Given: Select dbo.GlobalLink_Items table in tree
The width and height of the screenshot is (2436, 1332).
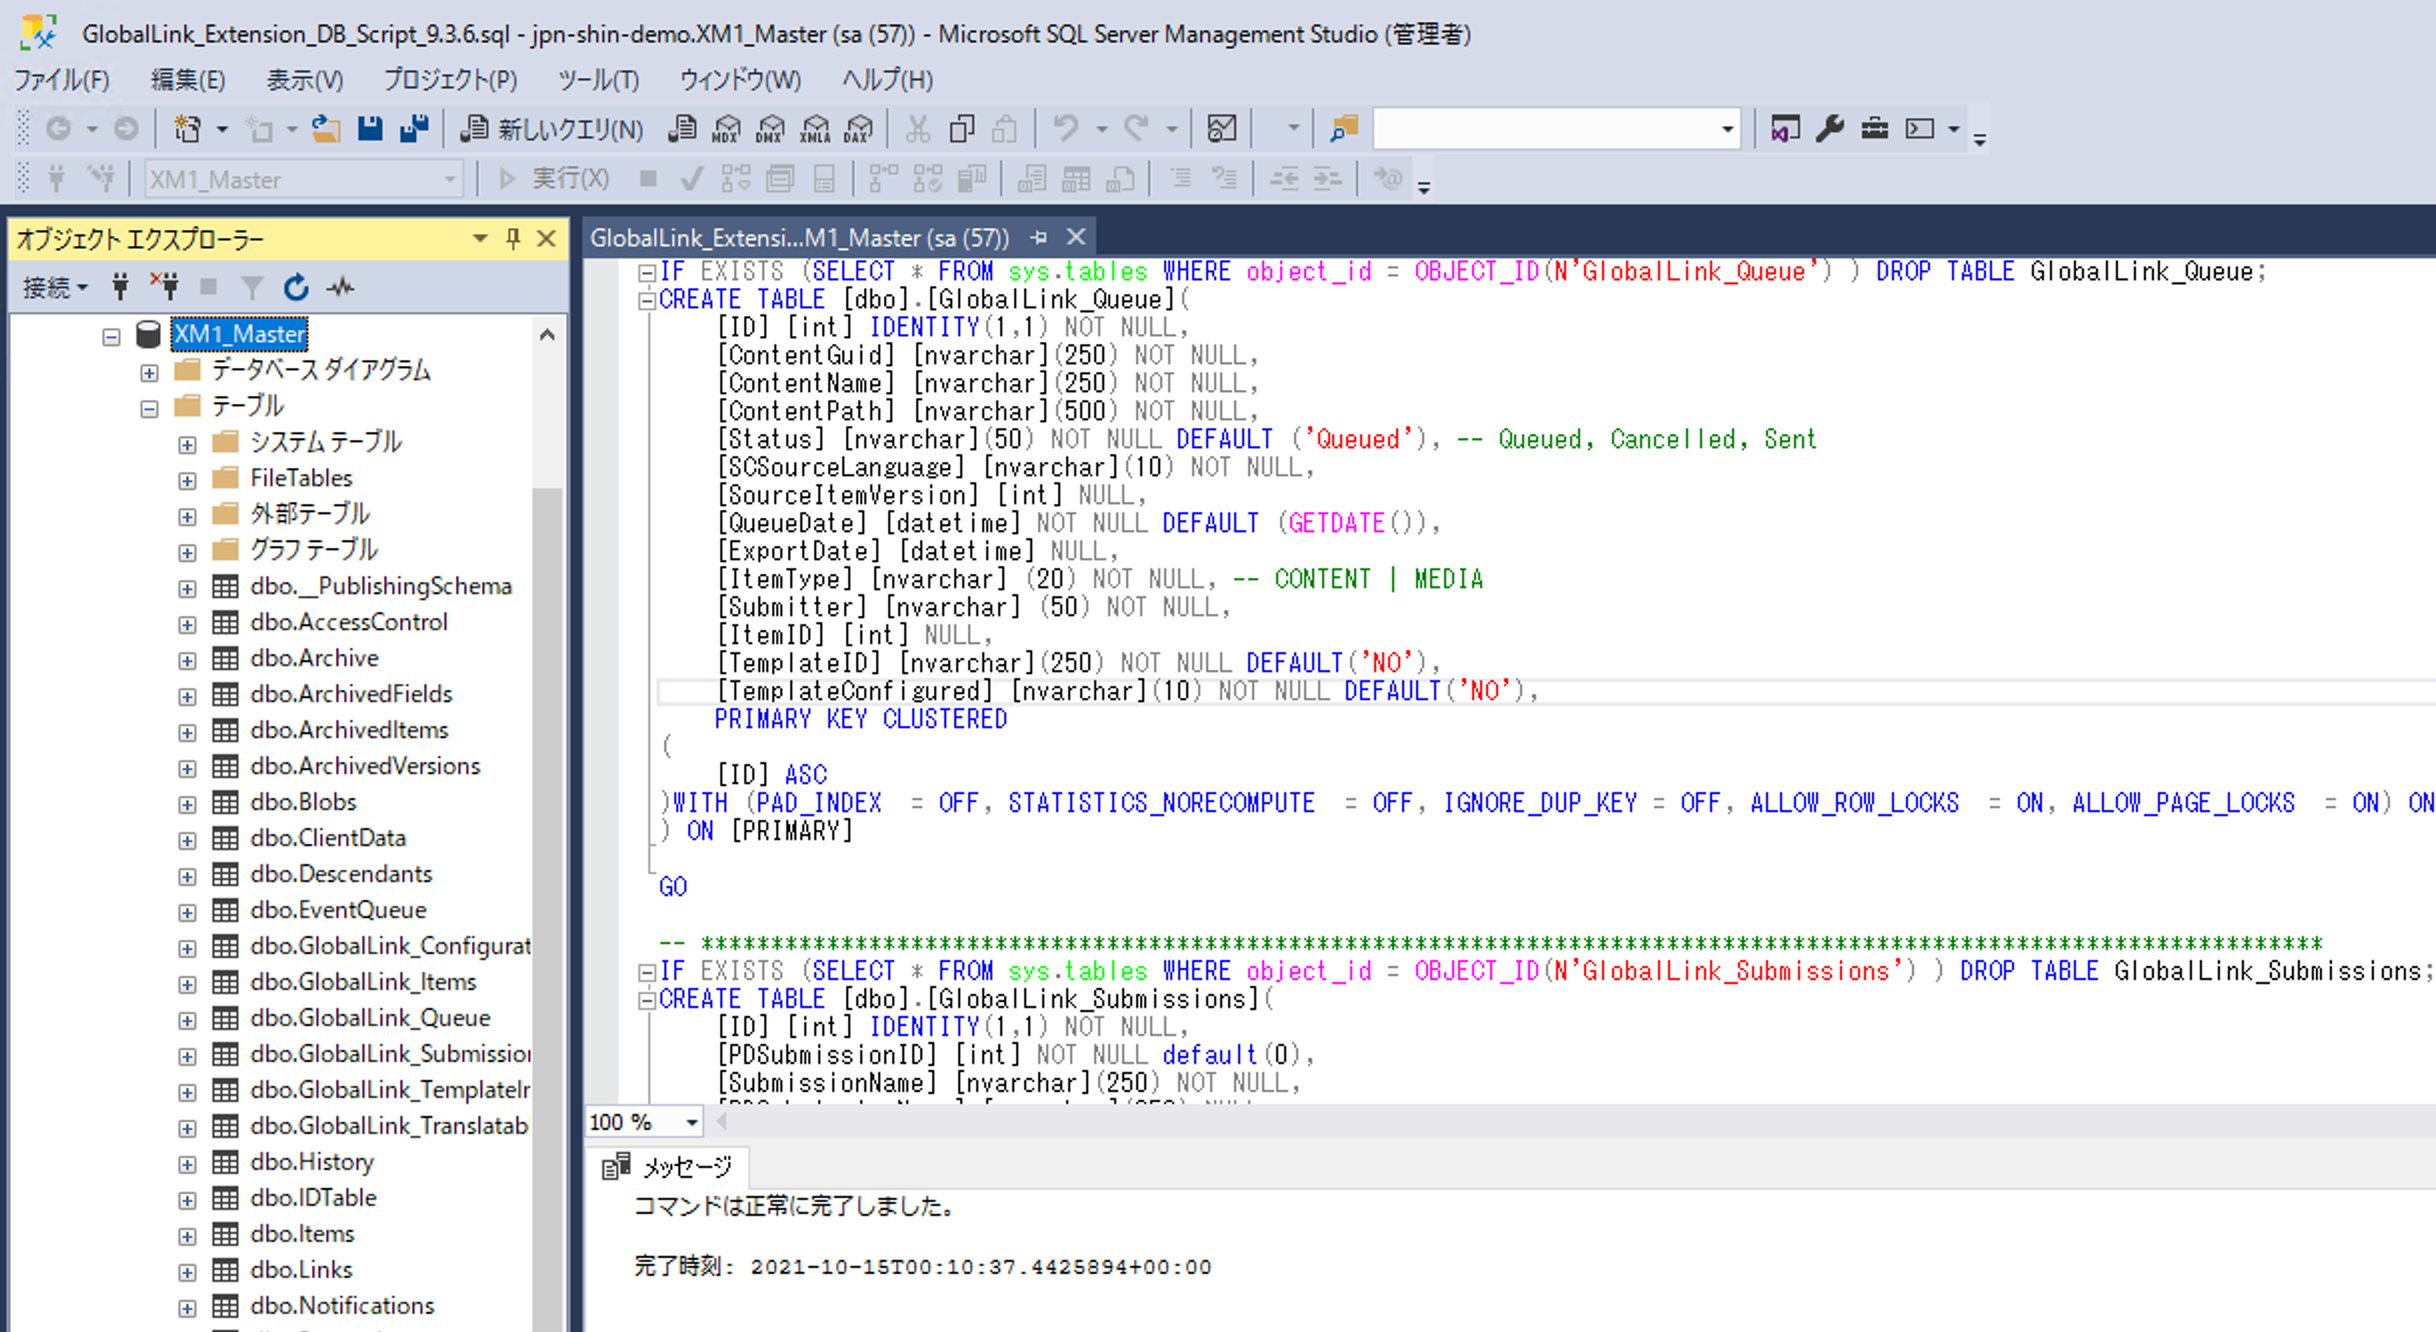Looking at the screenshot, I should [x=363, y=982].
